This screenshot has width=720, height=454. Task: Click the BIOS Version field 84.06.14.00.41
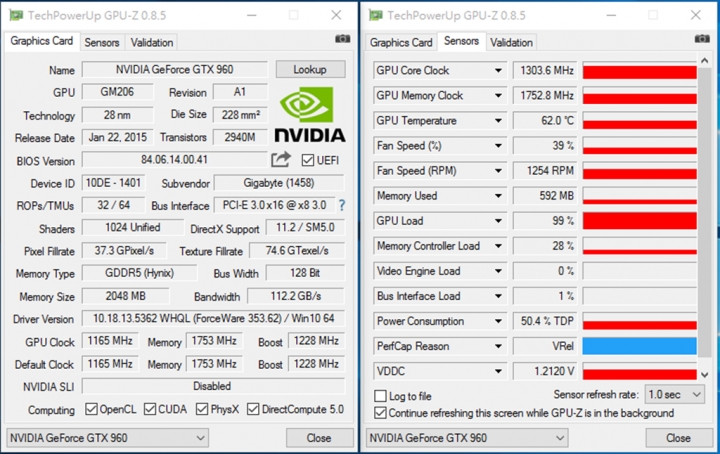[x=174, y=160]
